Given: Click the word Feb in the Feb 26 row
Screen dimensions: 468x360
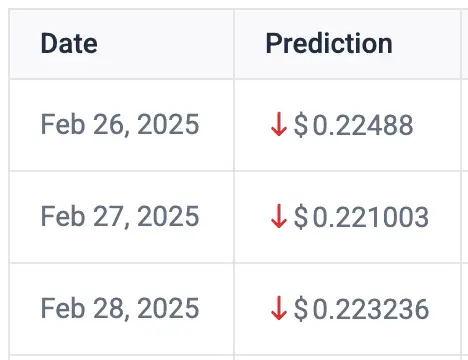Looking at the screenshot, I should point(63,124).
